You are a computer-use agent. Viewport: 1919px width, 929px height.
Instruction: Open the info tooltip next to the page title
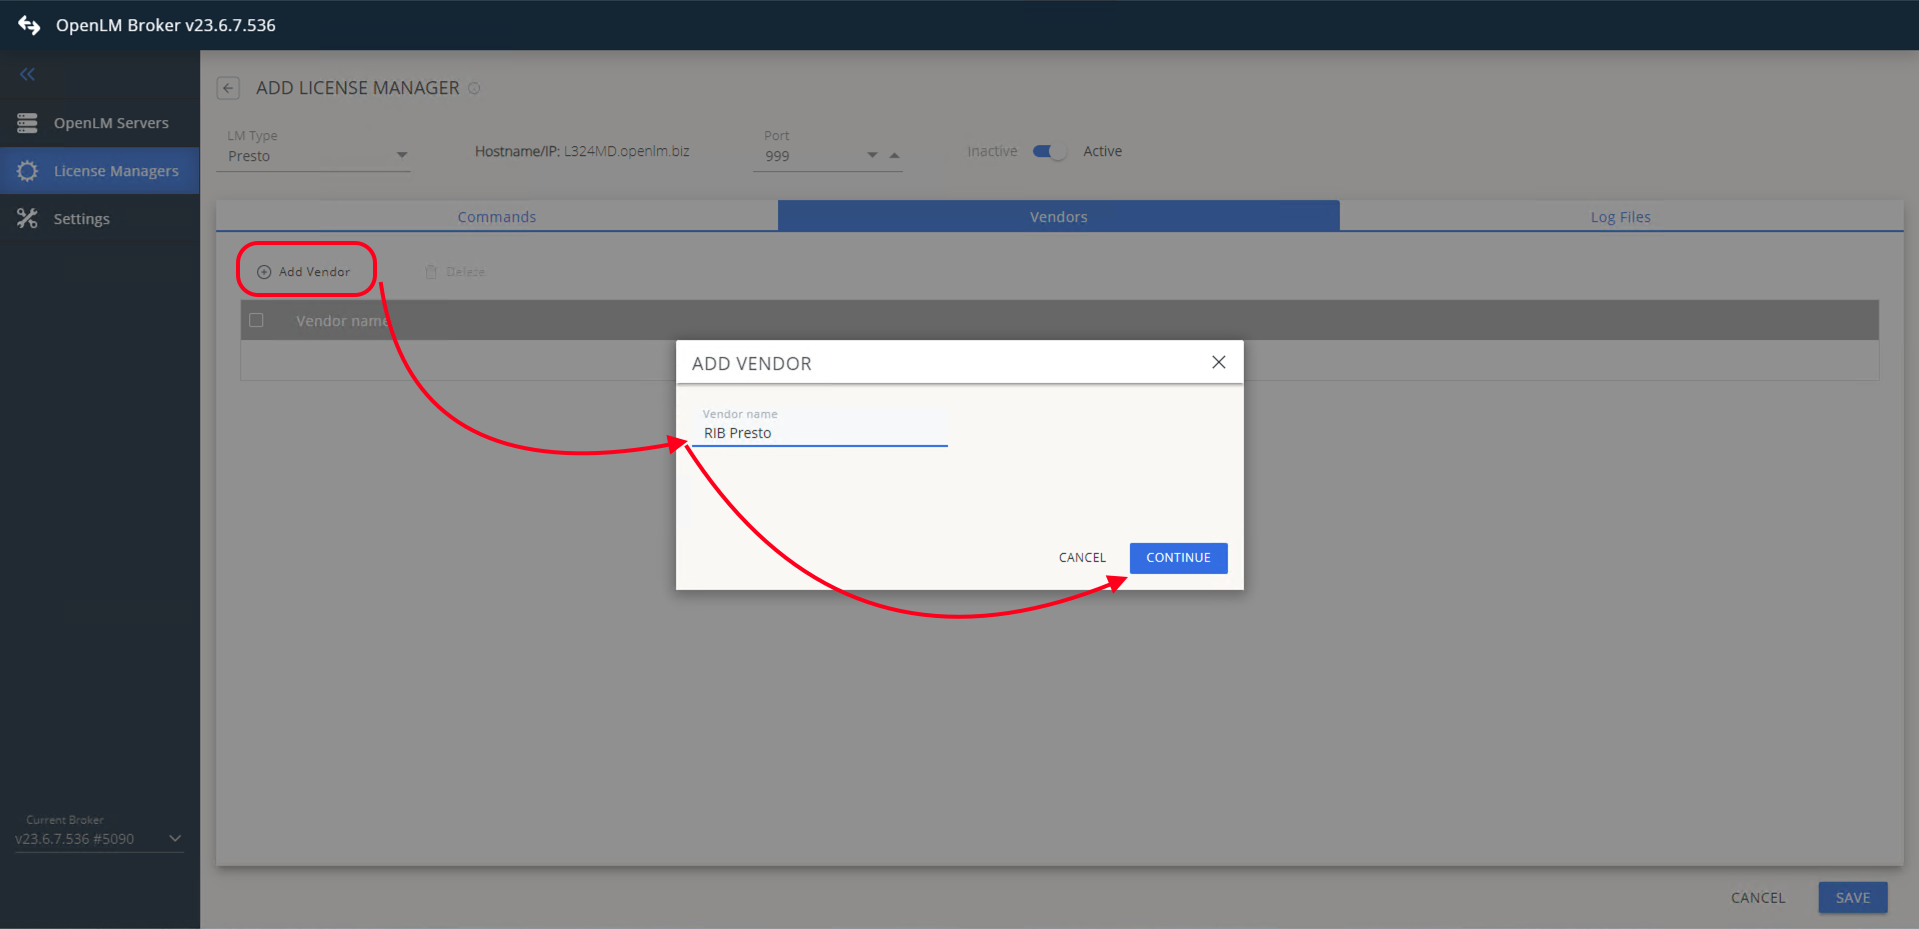click(474, 88)
